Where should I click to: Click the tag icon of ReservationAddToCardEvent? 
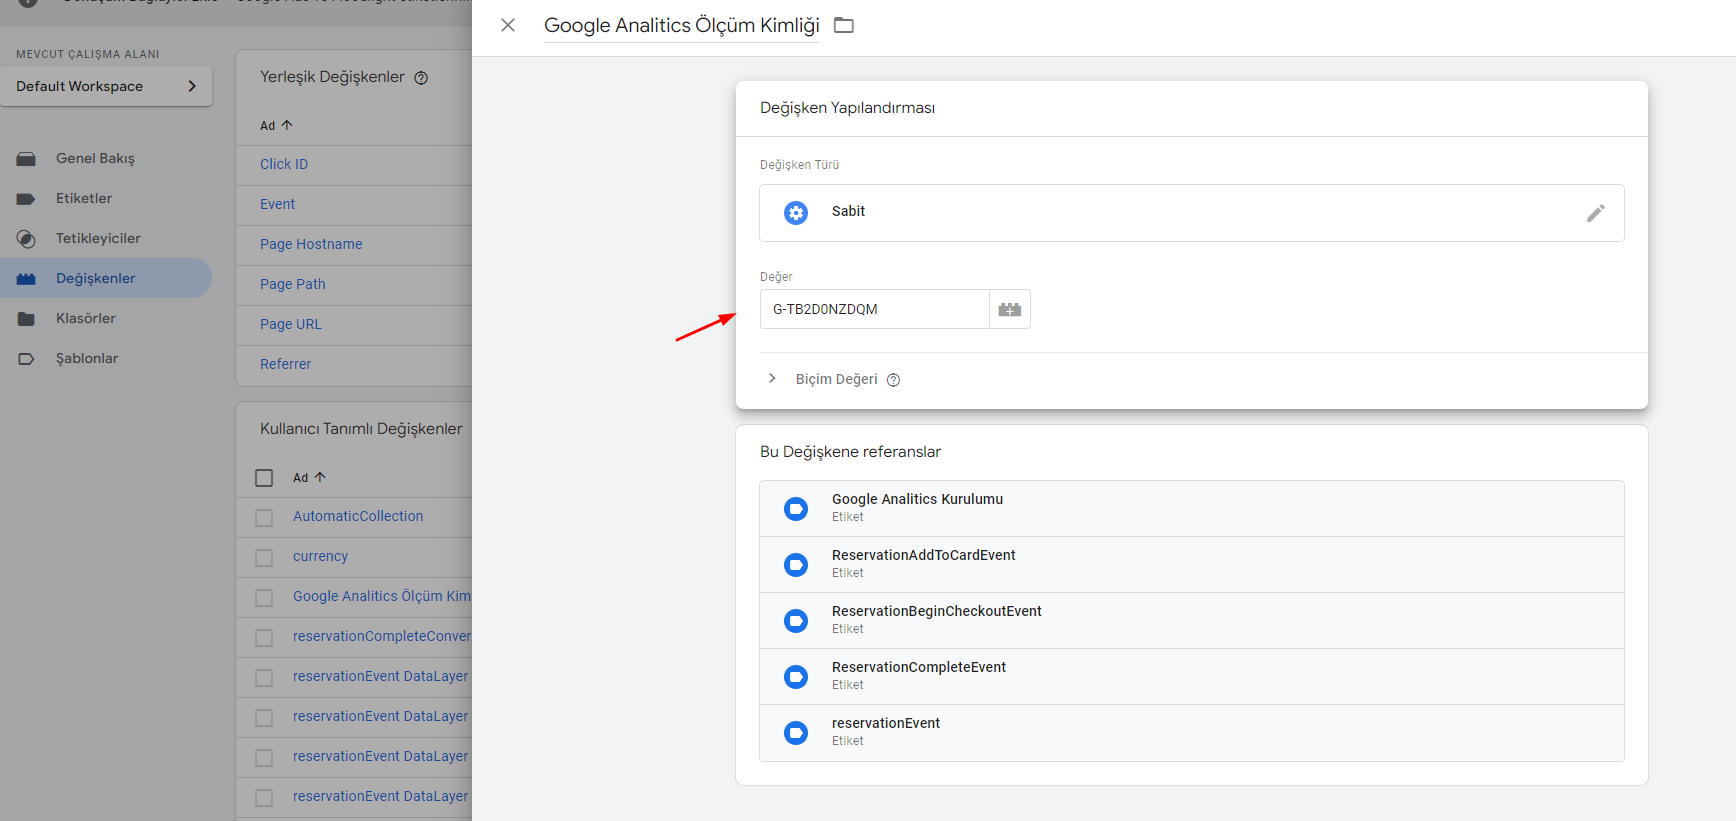pyautogui.click(x=796, y=565)
